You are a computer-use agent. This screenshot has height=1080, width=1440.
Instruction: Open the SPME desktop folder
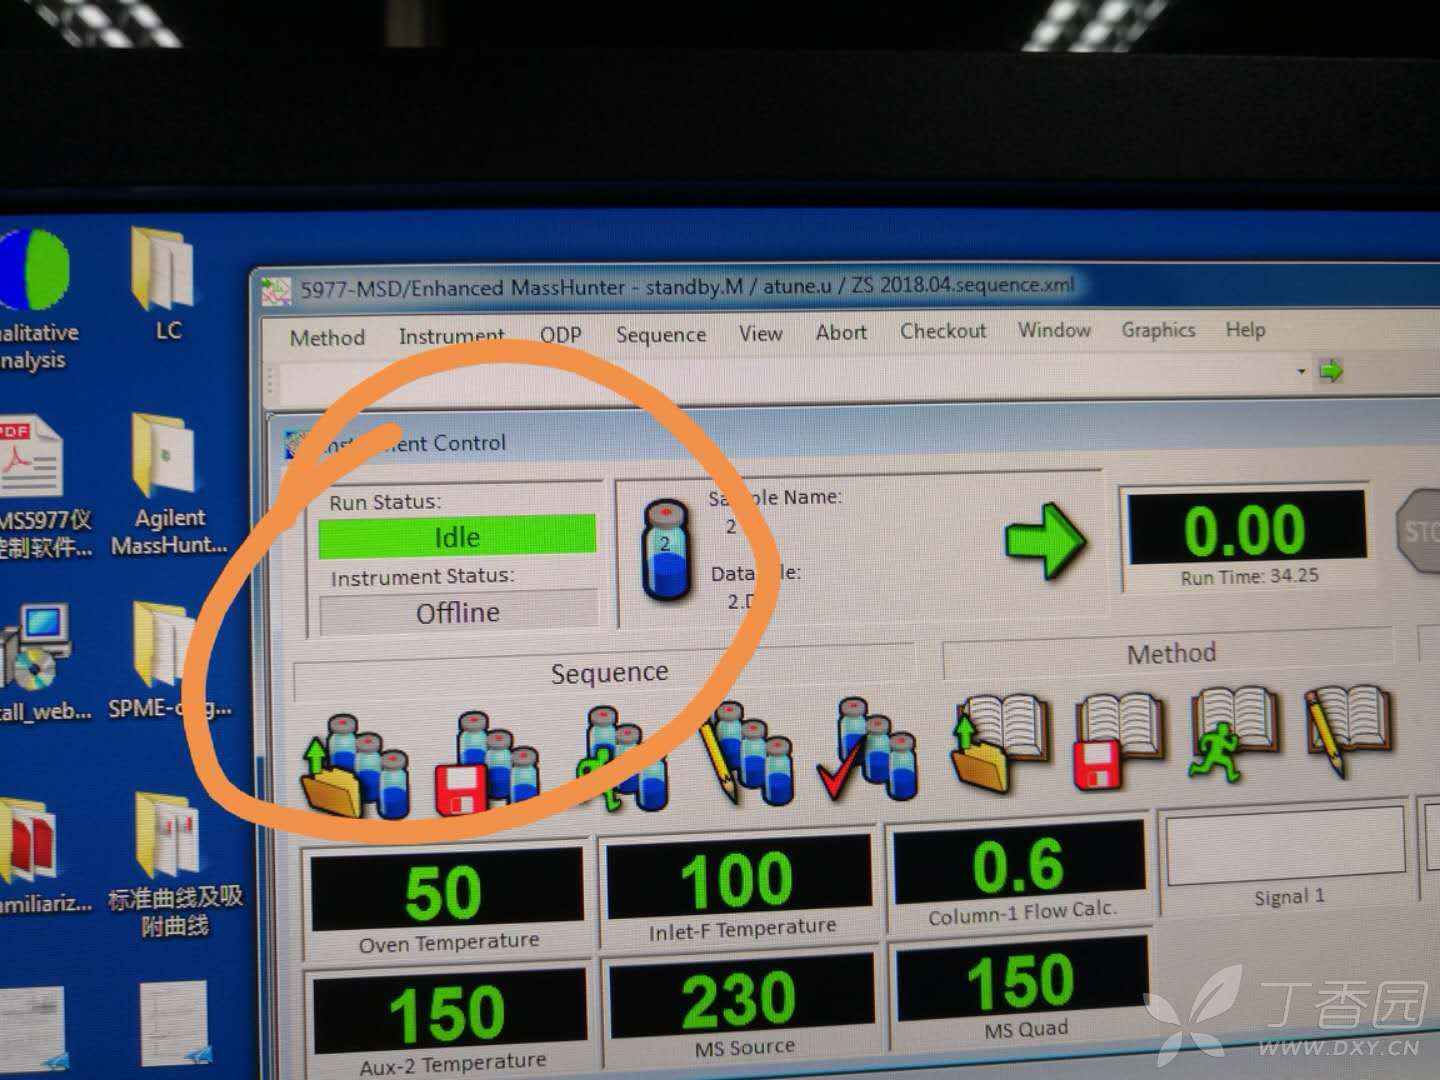(169, 661)
